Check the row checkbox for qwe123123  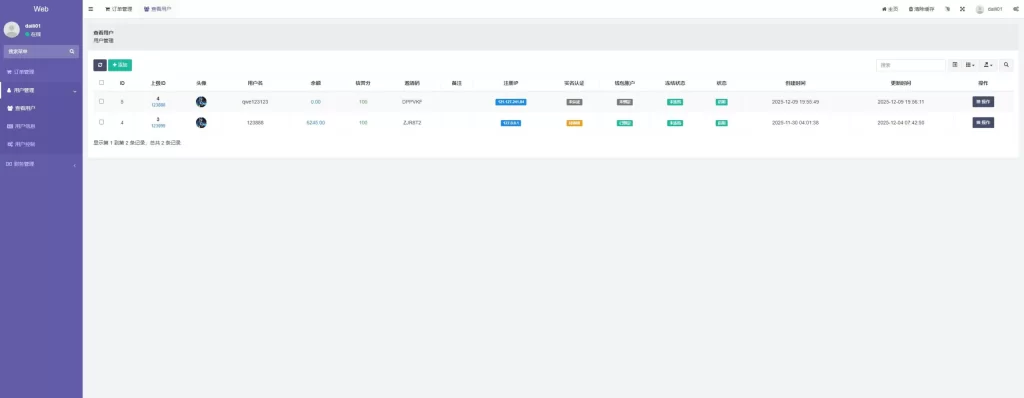(x=101, y=102)
